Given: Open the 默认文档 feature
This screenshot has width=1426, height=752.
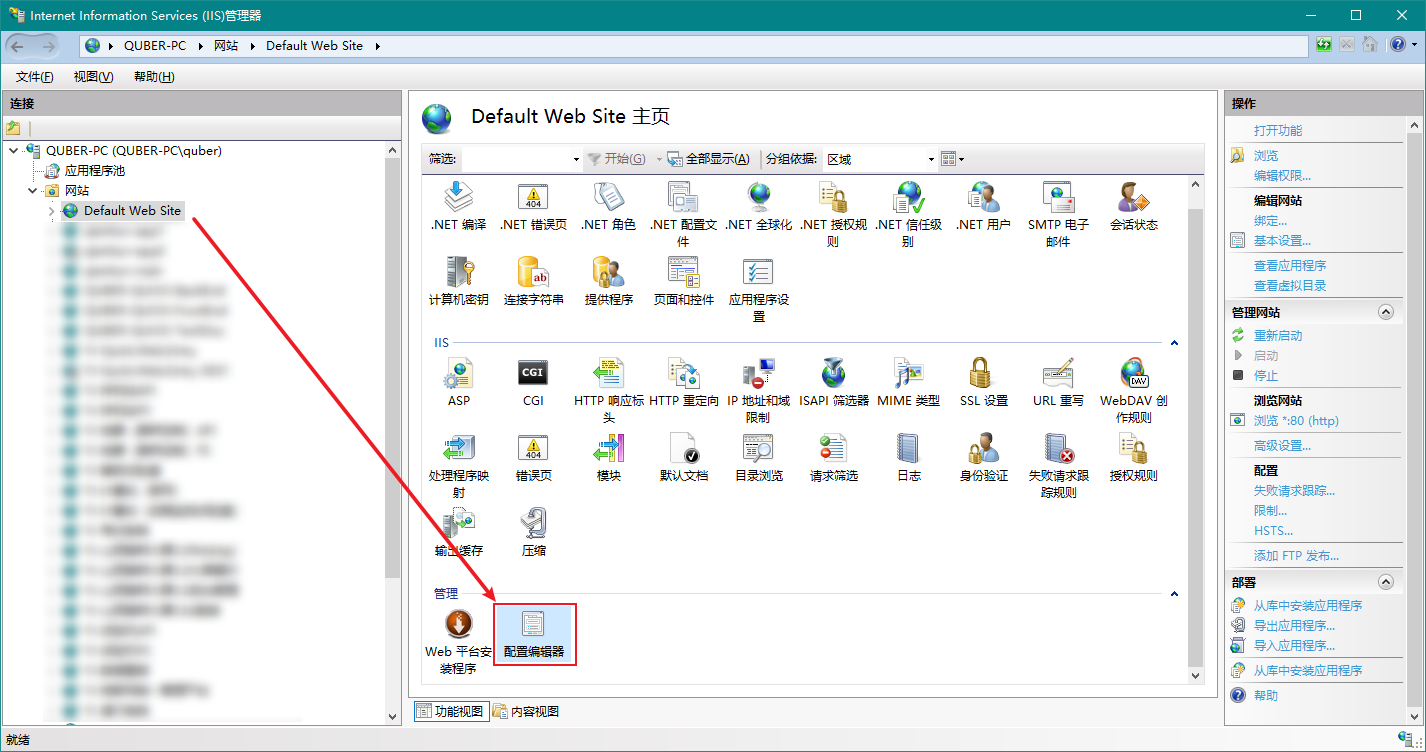Looking at the screenshot, I should pyautogui.click(x=684, y=450).
